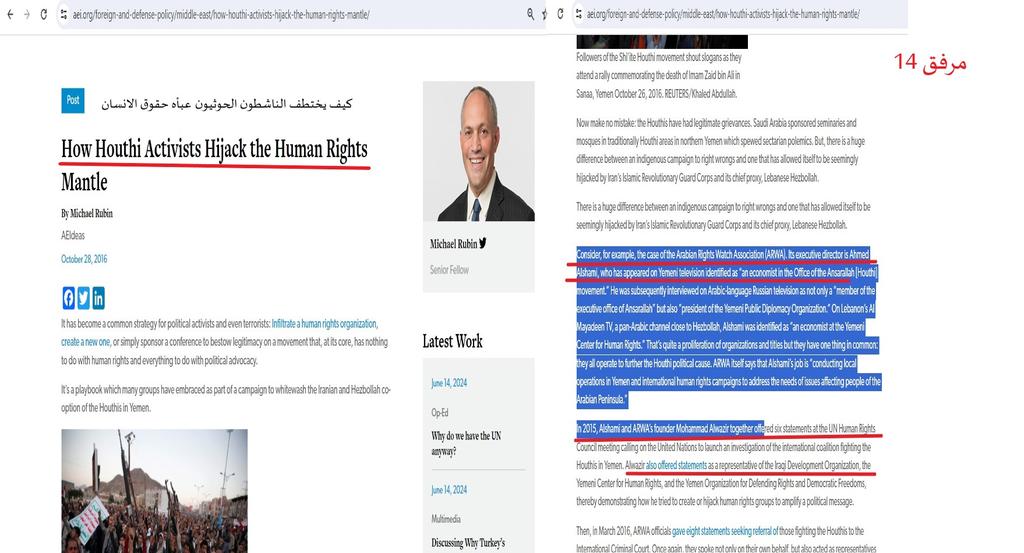This screenshot has height=553, width=1024.
Task: Click Michael Rubin's portrait photo
Action: click(479, 151)
